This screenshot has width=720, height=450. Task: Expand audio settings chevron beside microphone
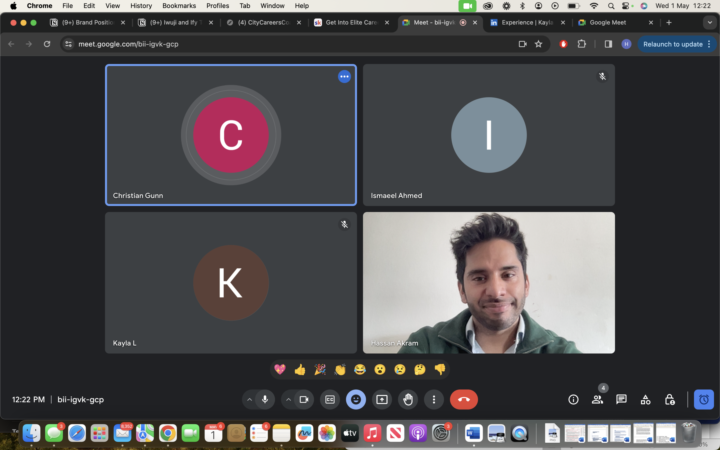pos(249,399)
